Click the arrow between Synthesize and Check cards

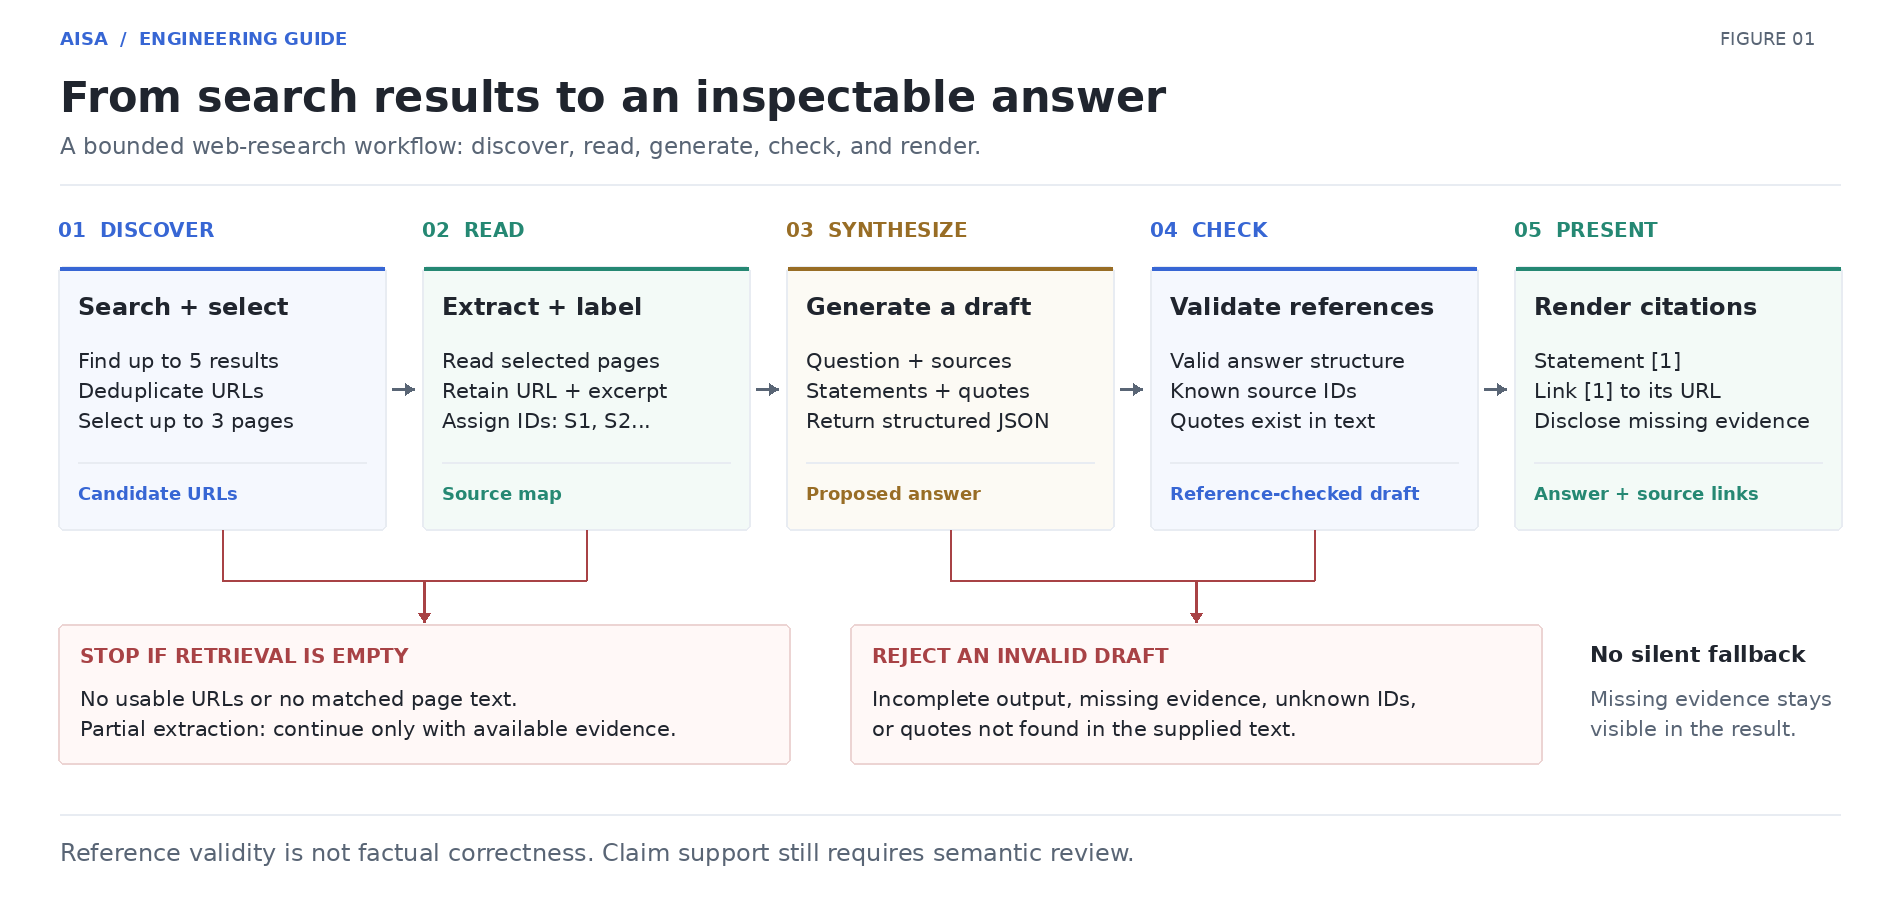(1132, 389)
